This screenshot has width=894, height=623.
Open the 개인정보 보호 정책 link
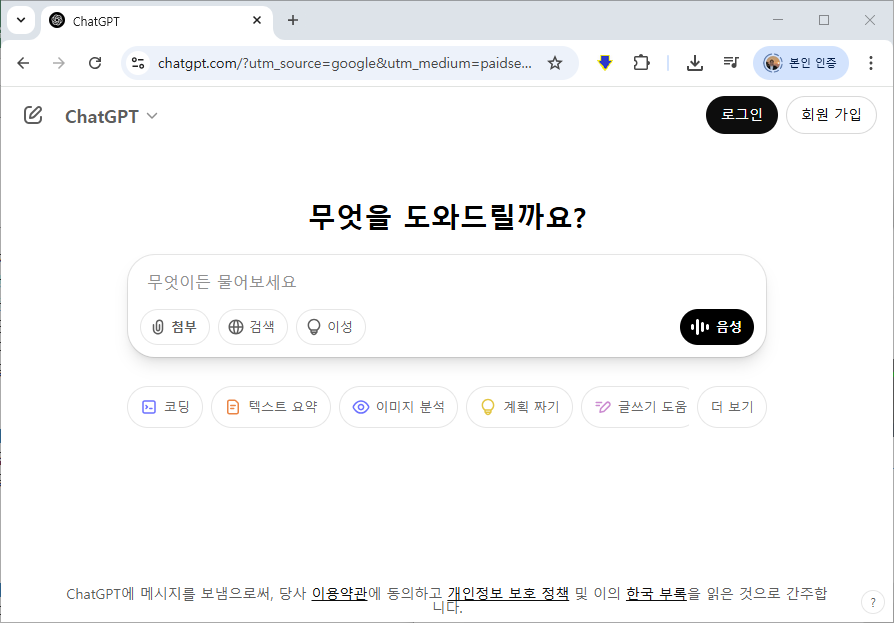point(508,593)
